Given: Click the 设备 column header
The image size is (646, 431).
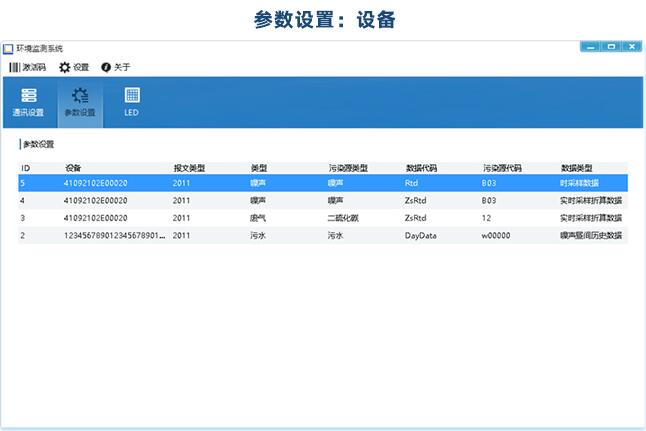Looking at the screenshot, I should 73,168.
